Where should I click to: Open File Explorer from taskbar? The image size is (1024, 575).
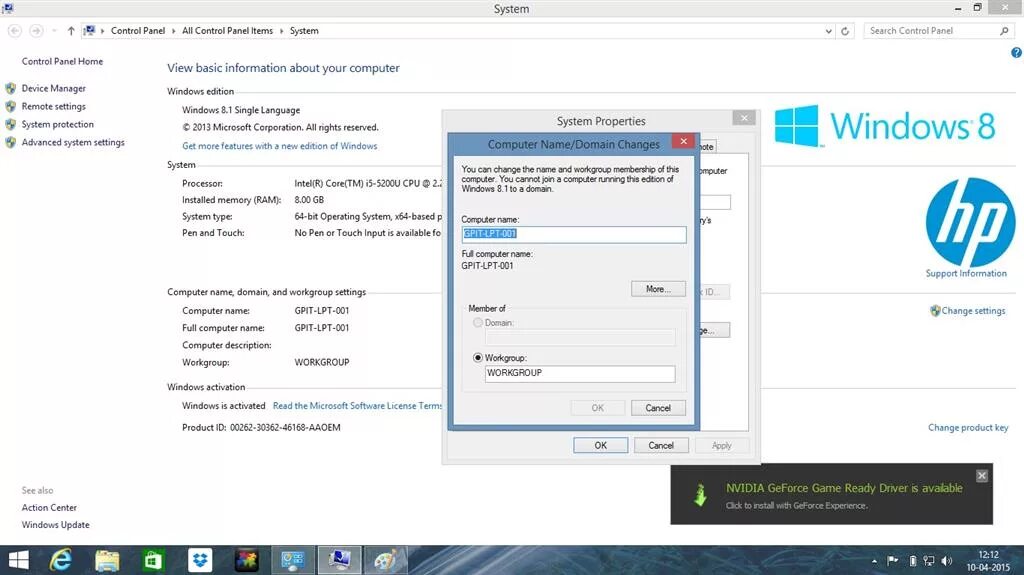tap(107, 561)
